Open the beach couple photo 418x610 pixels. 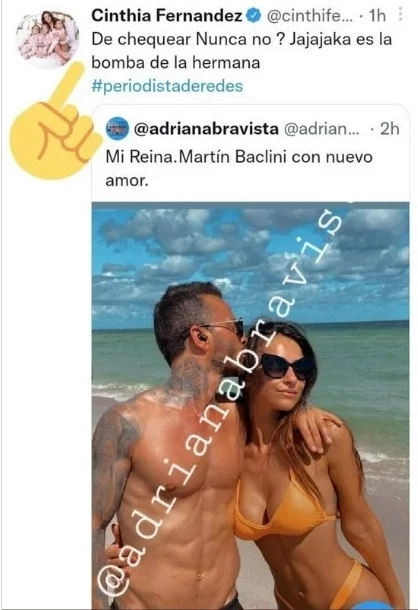click(x=250, y=405)
